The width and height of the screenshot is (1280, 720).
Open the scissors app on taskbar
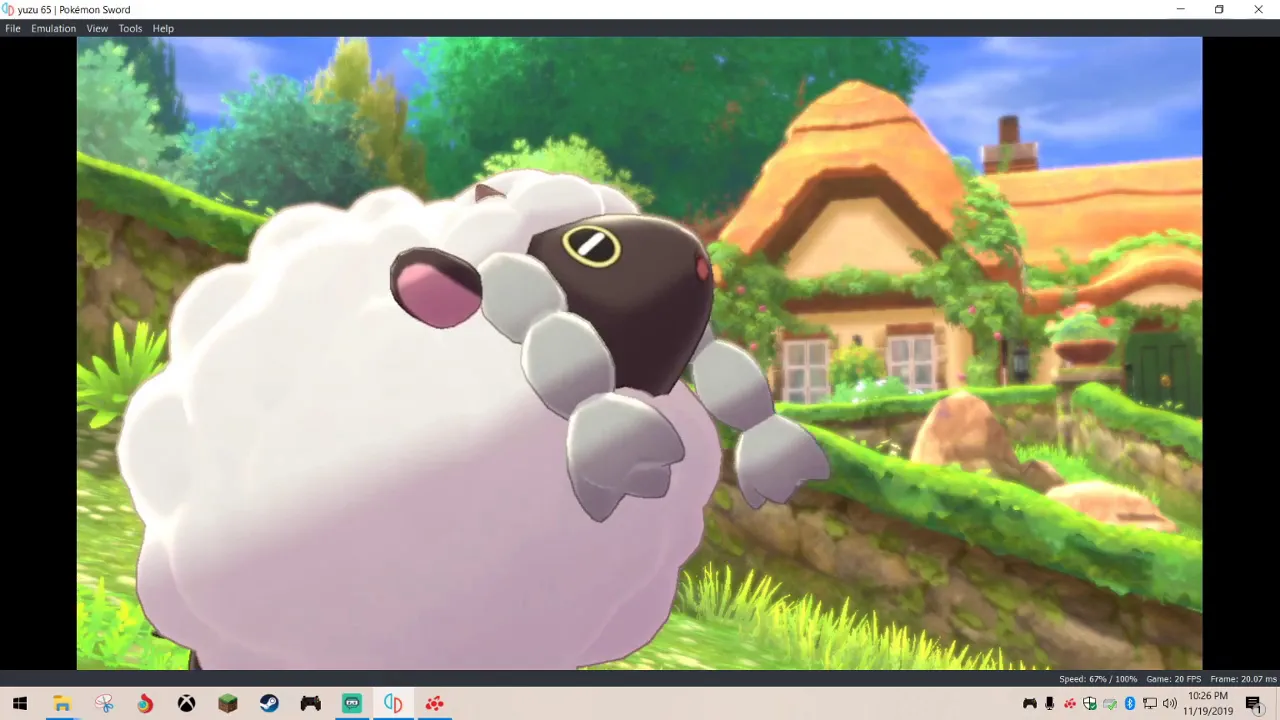coord(104,703)
